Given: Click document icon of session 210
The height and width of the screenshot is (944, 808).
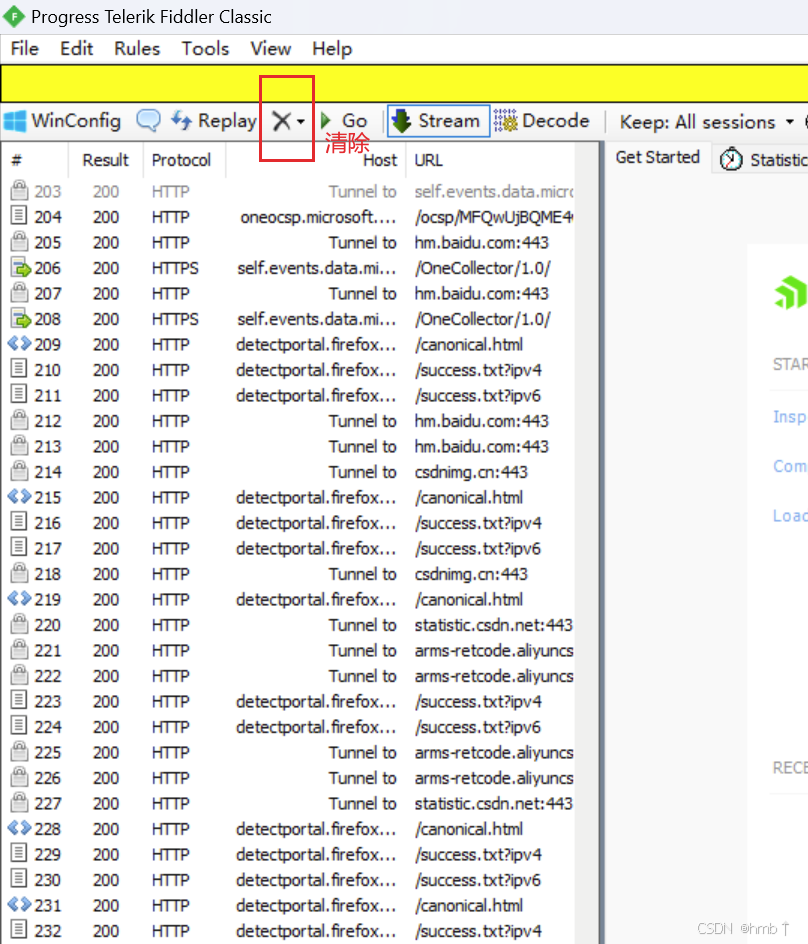Looking at the screenshot, I should click(19, 368).
